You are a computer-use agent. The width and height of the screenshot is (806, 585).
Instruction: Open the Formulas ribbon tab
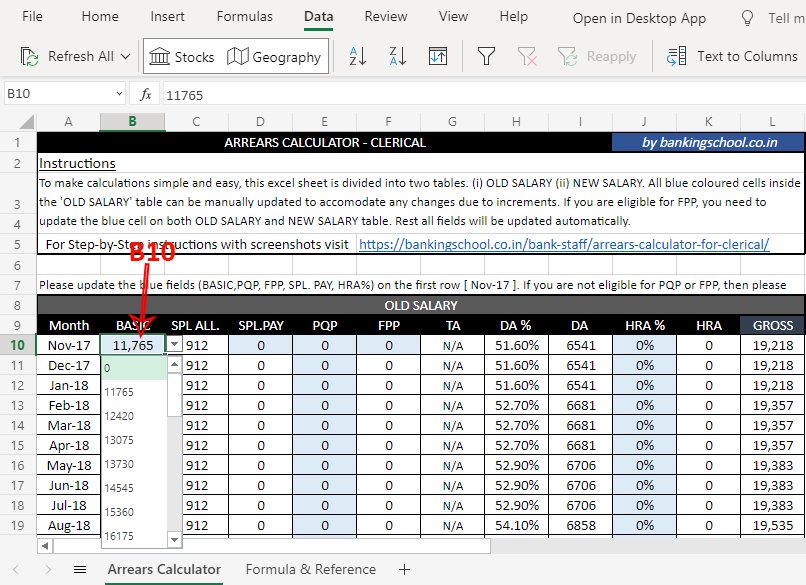(244, 17)
